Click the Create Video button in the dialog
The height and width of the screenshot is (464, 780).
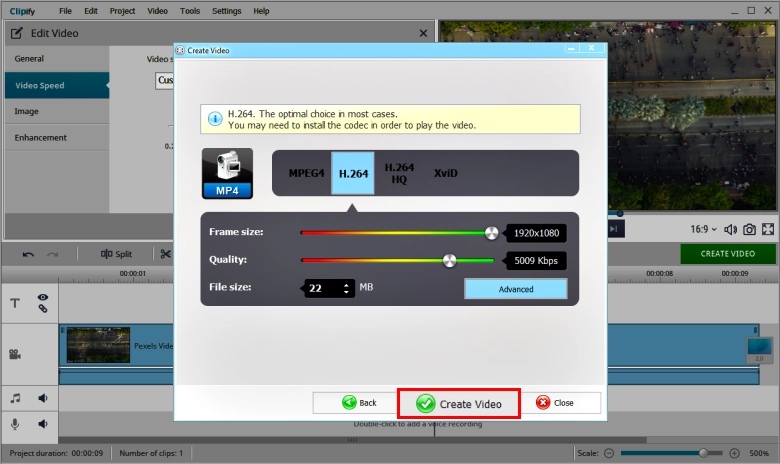(459, 403)
